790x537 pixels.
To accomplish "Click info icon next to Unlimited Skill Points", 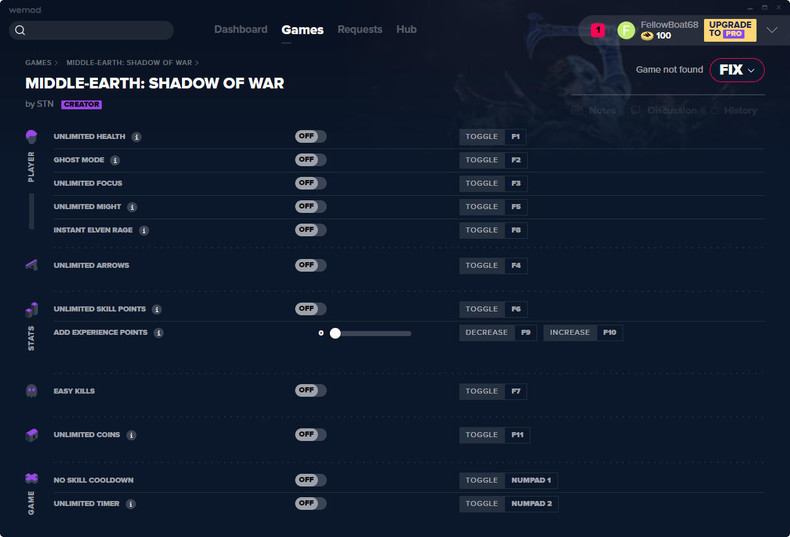I will pos(157,309).
